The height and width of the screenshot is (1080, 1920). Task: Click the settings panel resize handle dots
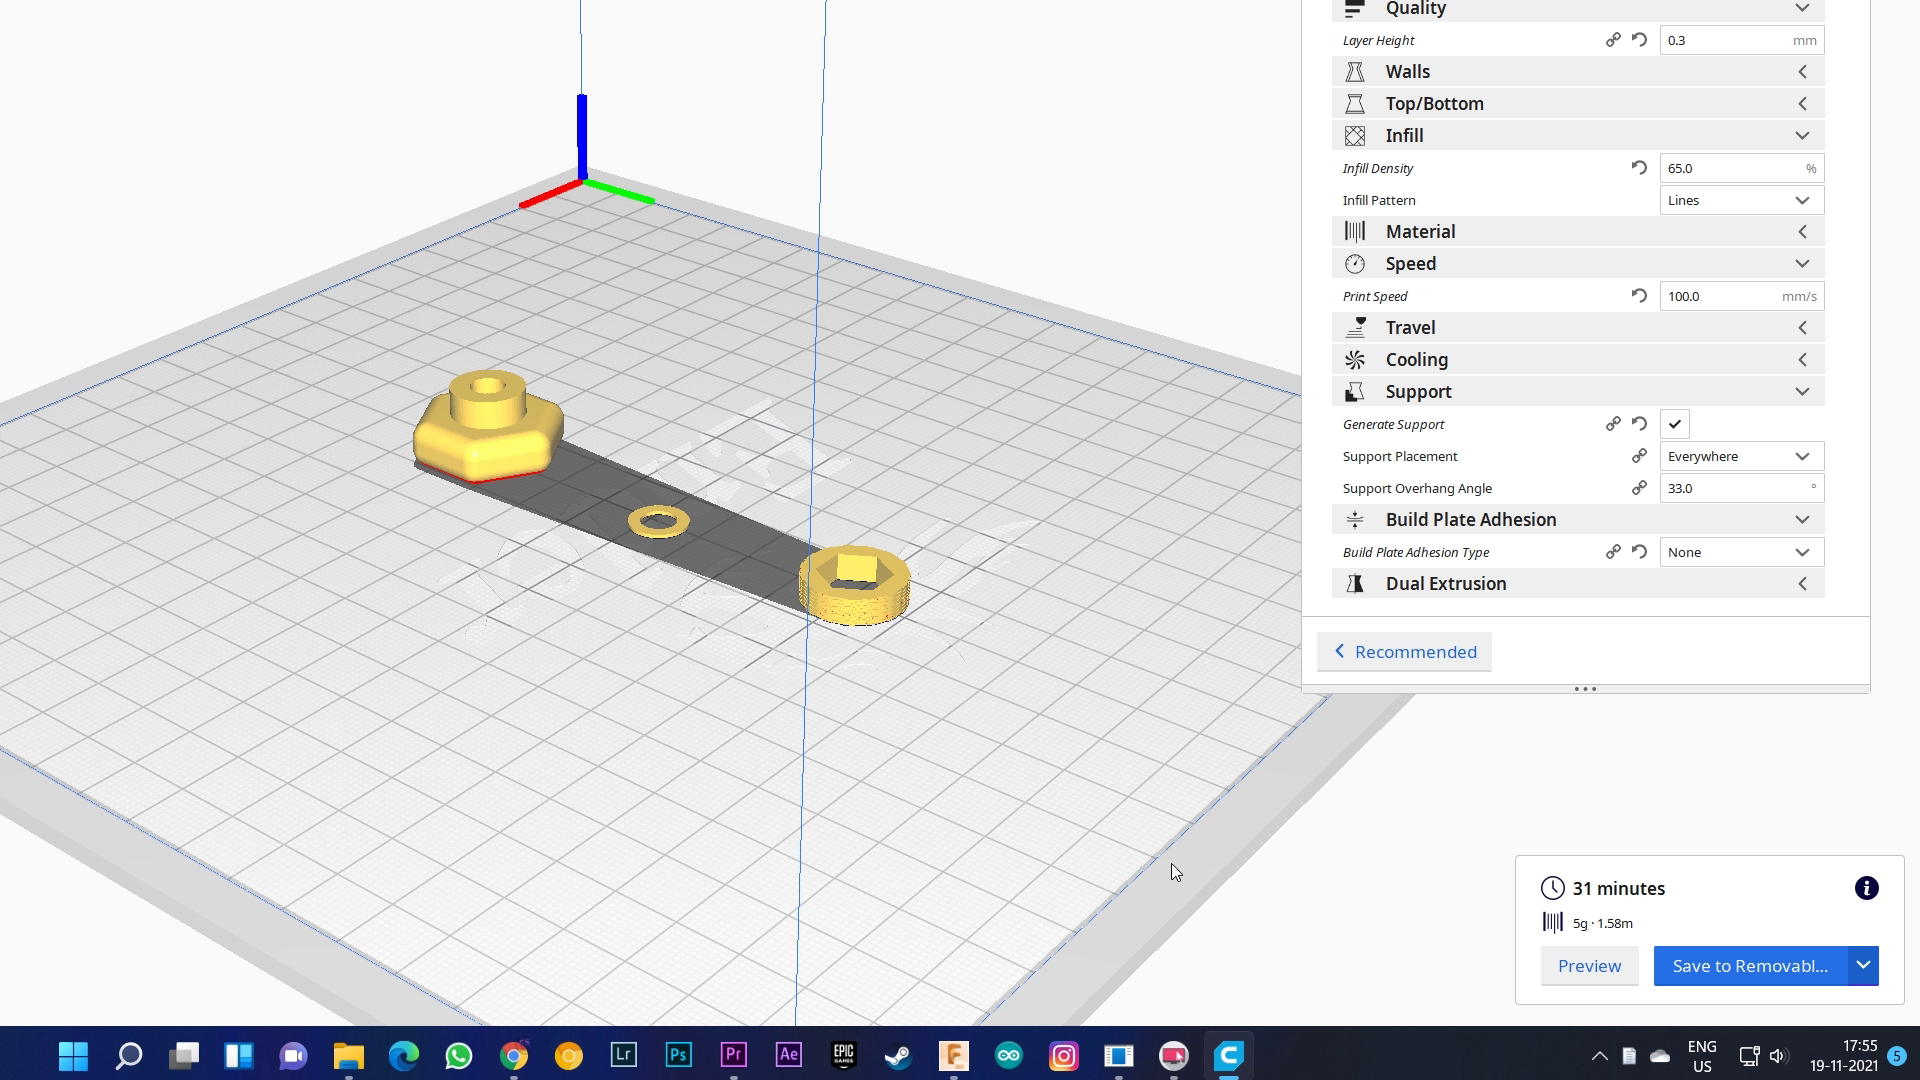1585,689
